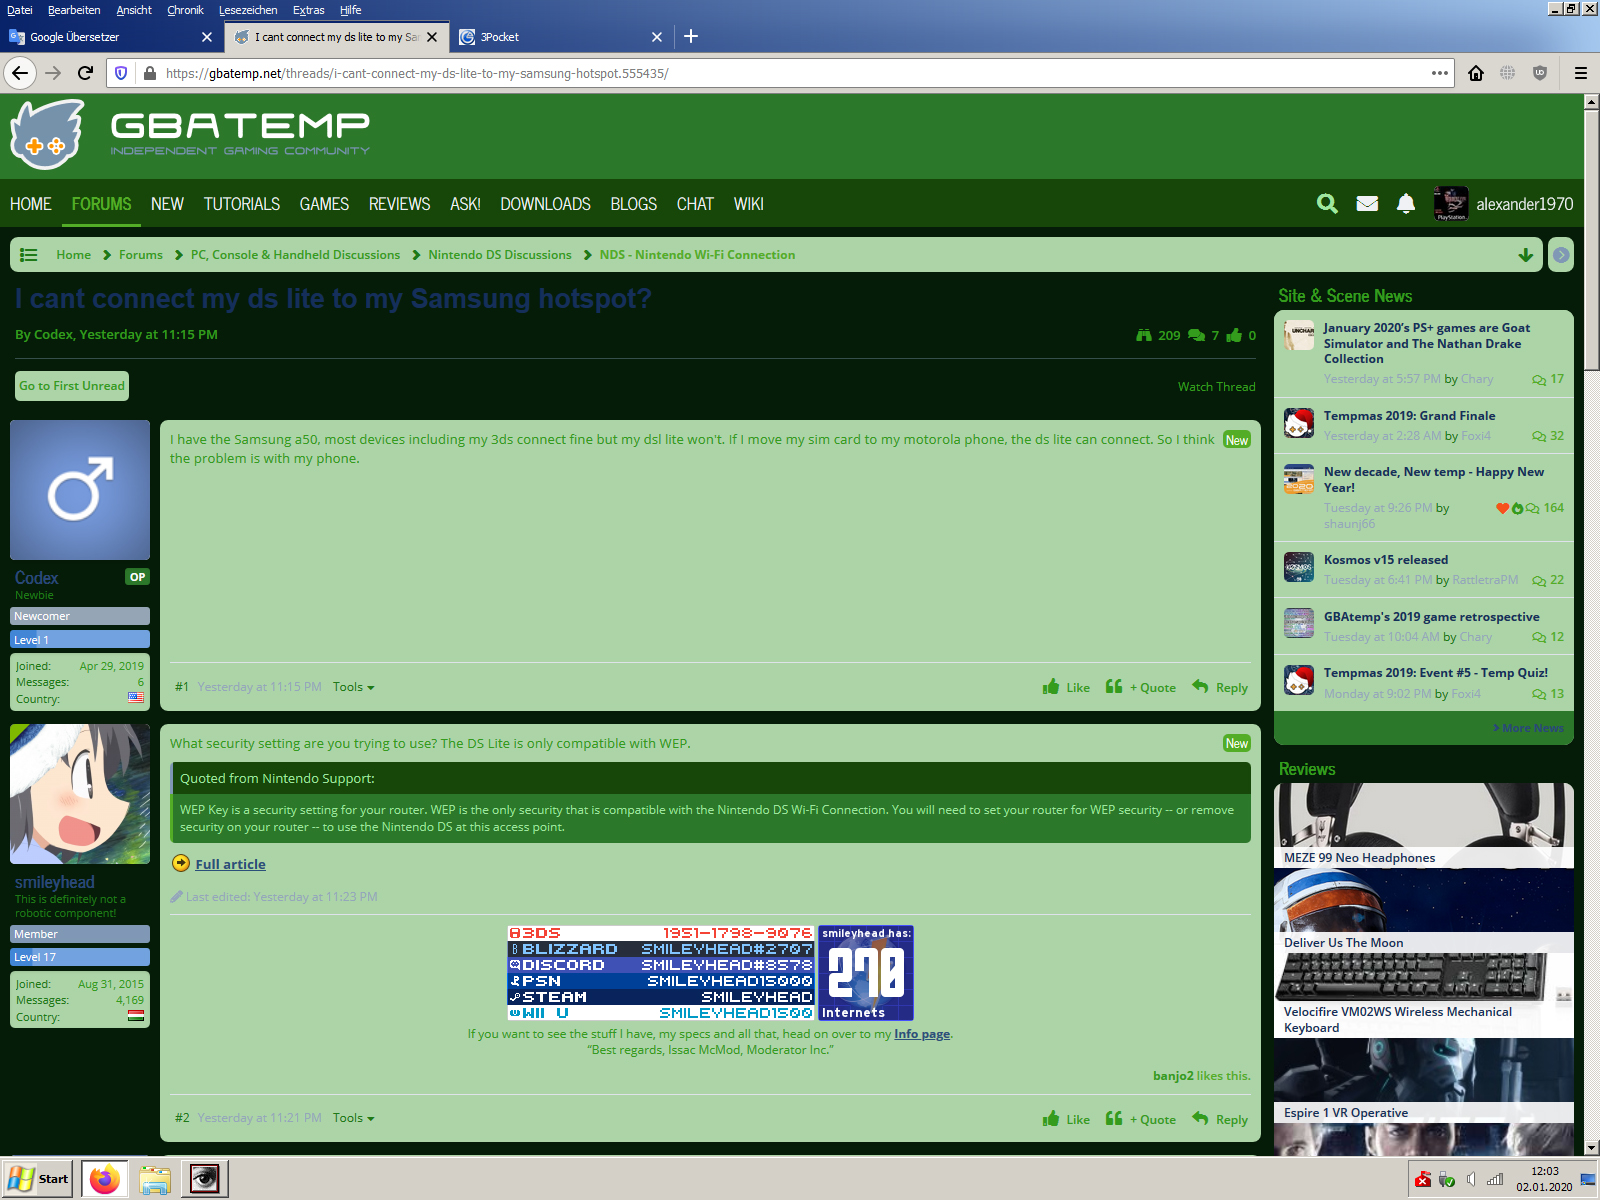The width and height of the screenshot is (1600, 1200).
Task: Open the notifications bell icon
Action: [x=1406, y=204]
